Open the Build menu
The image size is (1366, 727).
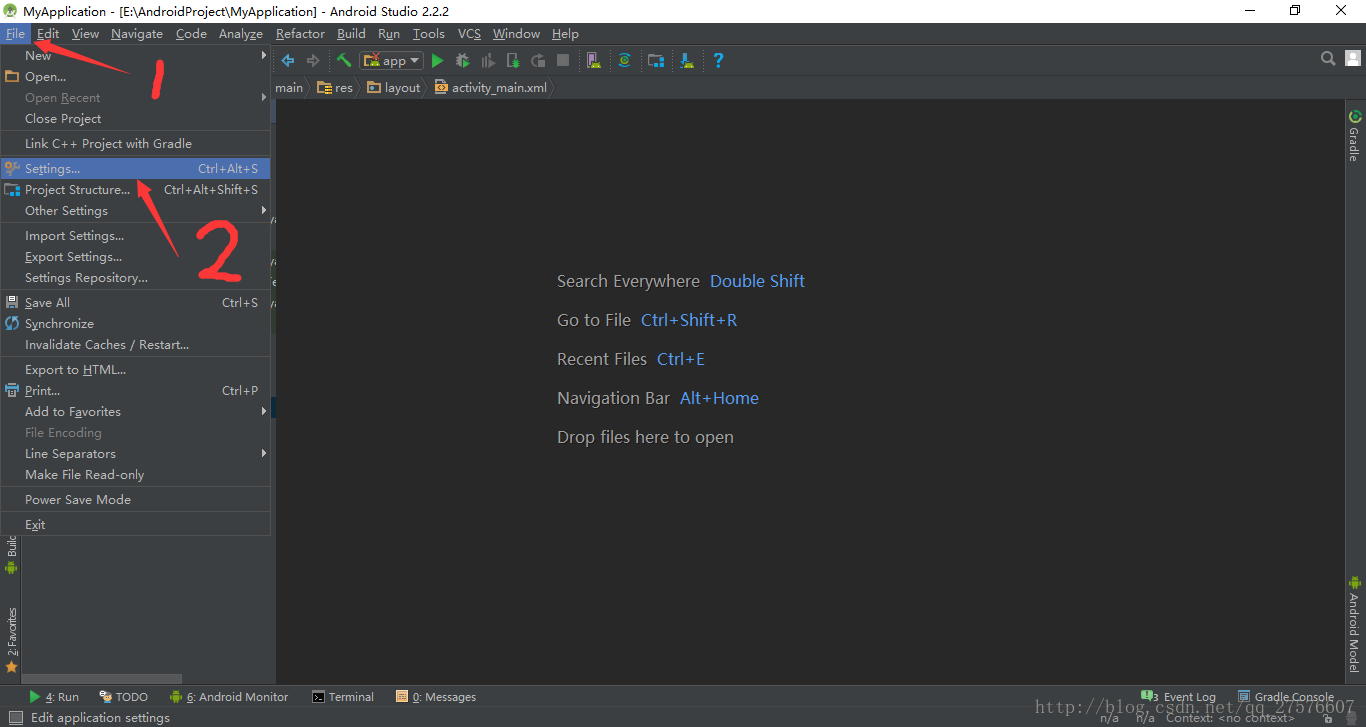point(351,33)
